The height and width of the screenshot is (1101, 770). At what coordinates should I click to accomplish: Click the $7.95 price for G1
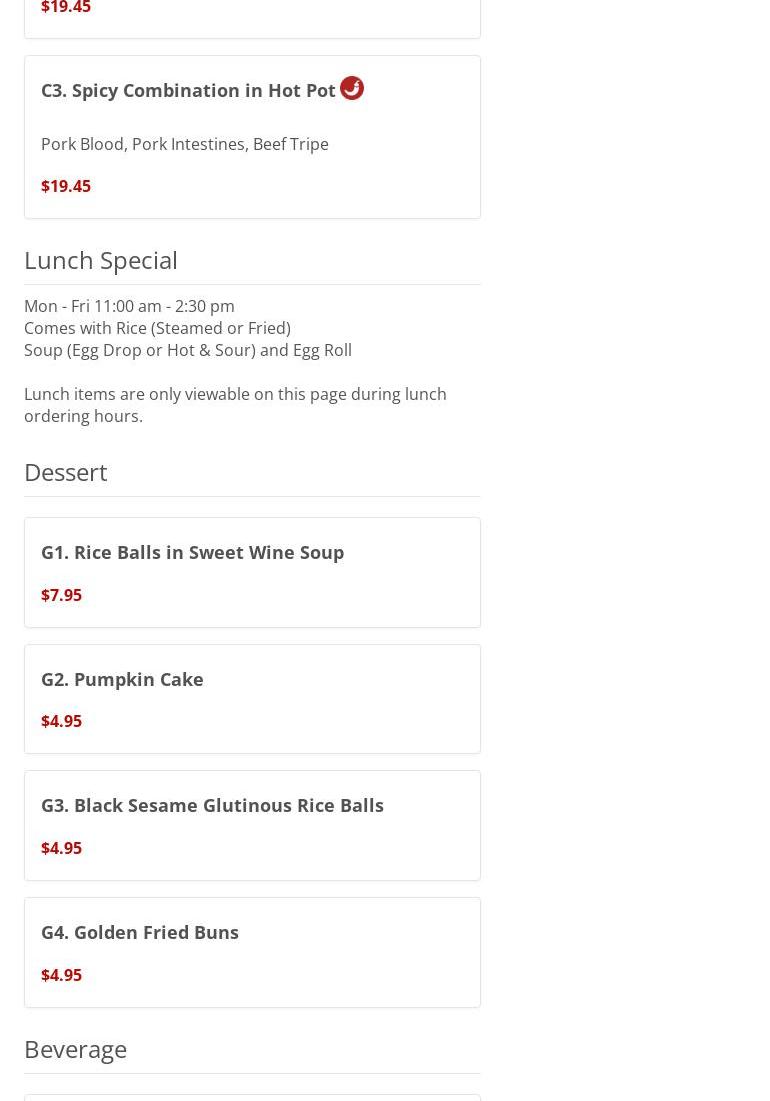pos(61,595)
